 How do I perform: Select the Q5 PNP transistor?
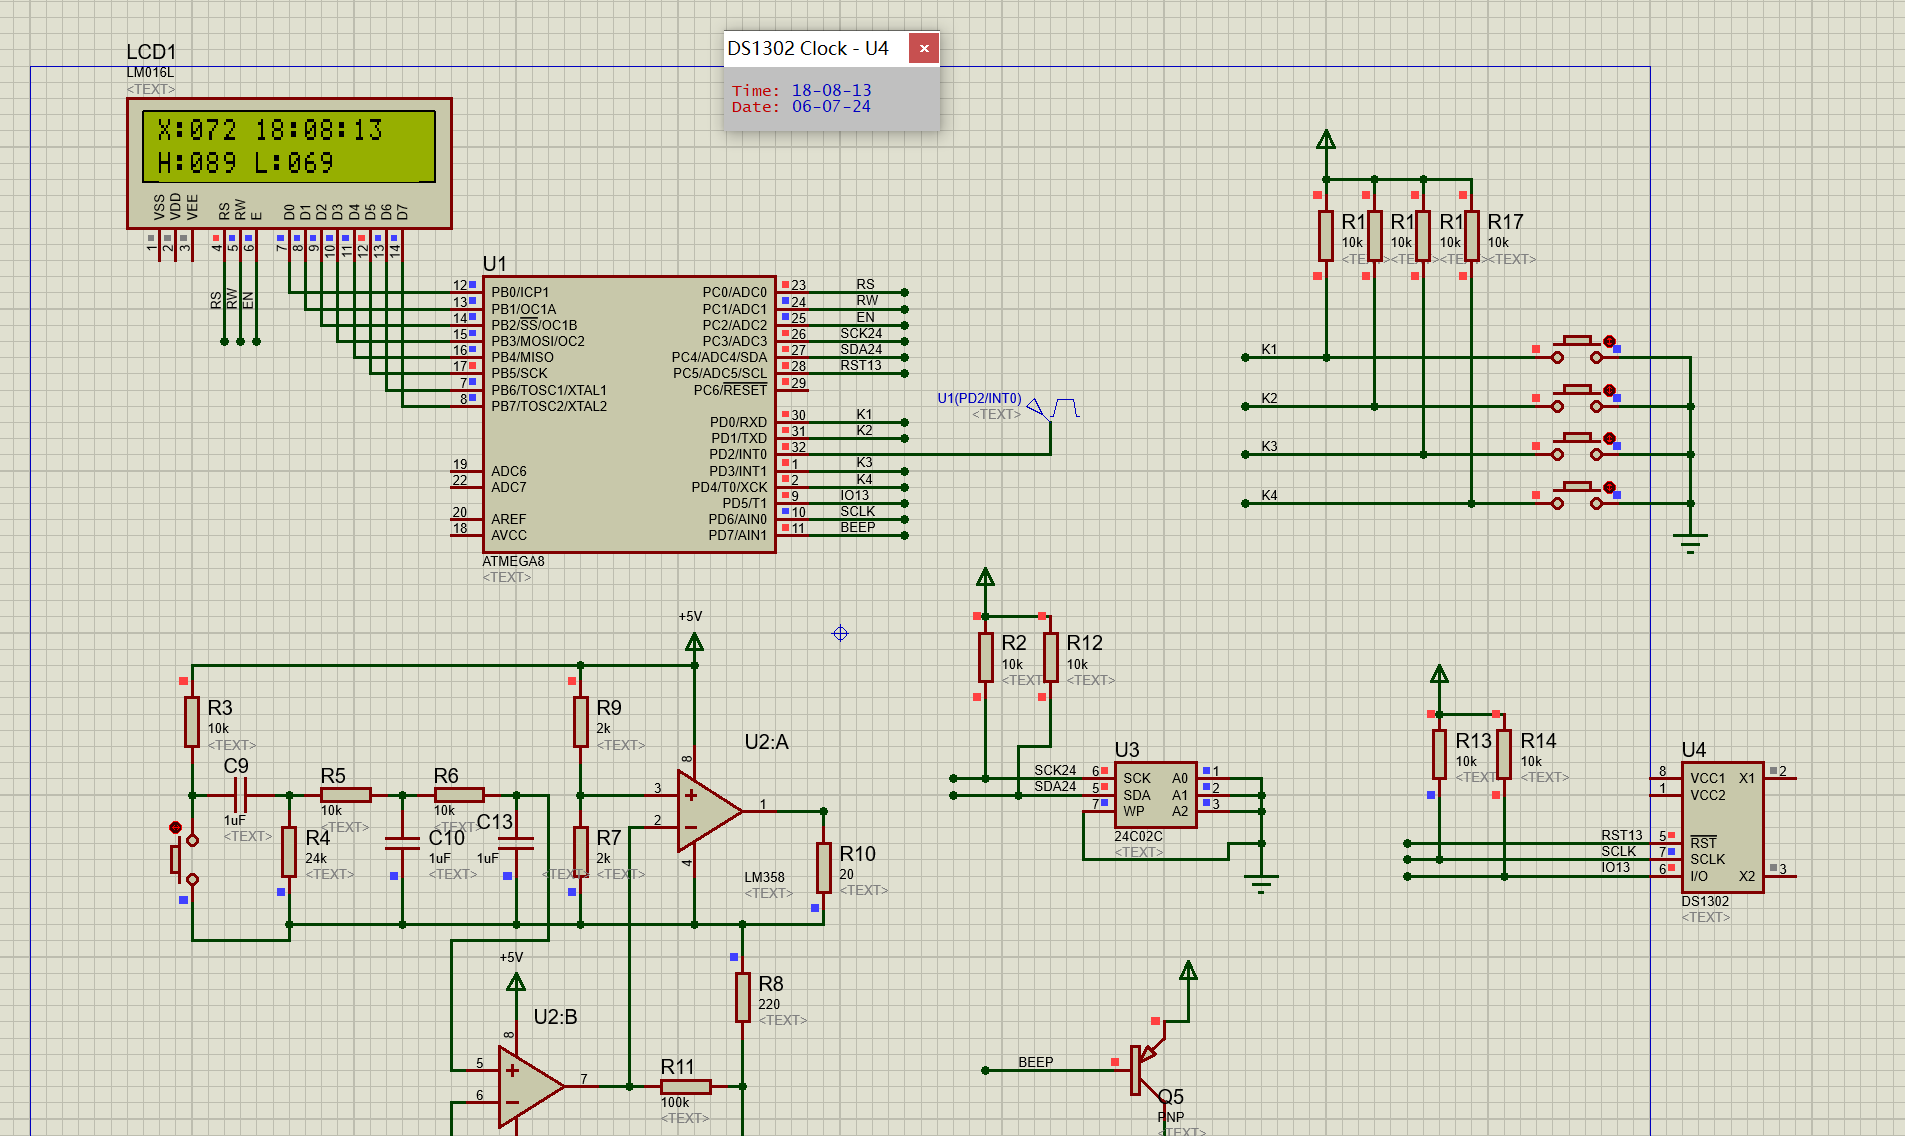(1147, 1069)
